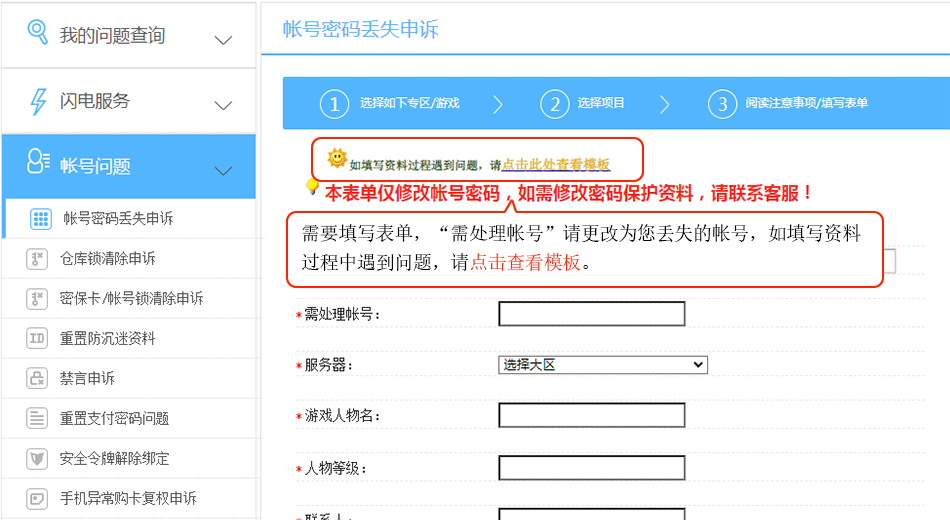Click the icon beside 密保卡/帐号锁清除申诉
Screen dimensions: 950x520
coord(37,299)
